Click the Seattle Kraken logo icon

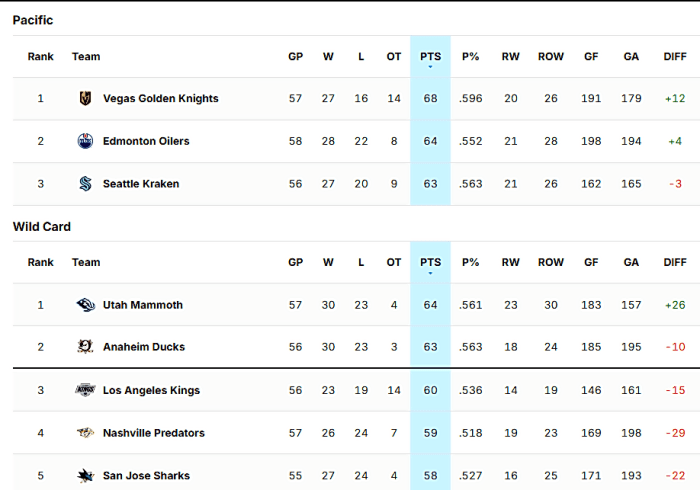click(x=85, y=183)
